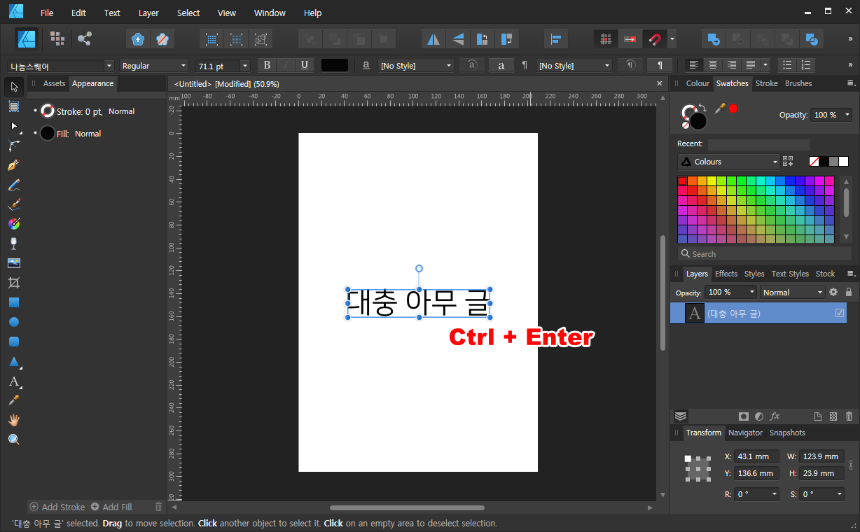Open layer blend mode Normal dropdown

pos(793,292)
